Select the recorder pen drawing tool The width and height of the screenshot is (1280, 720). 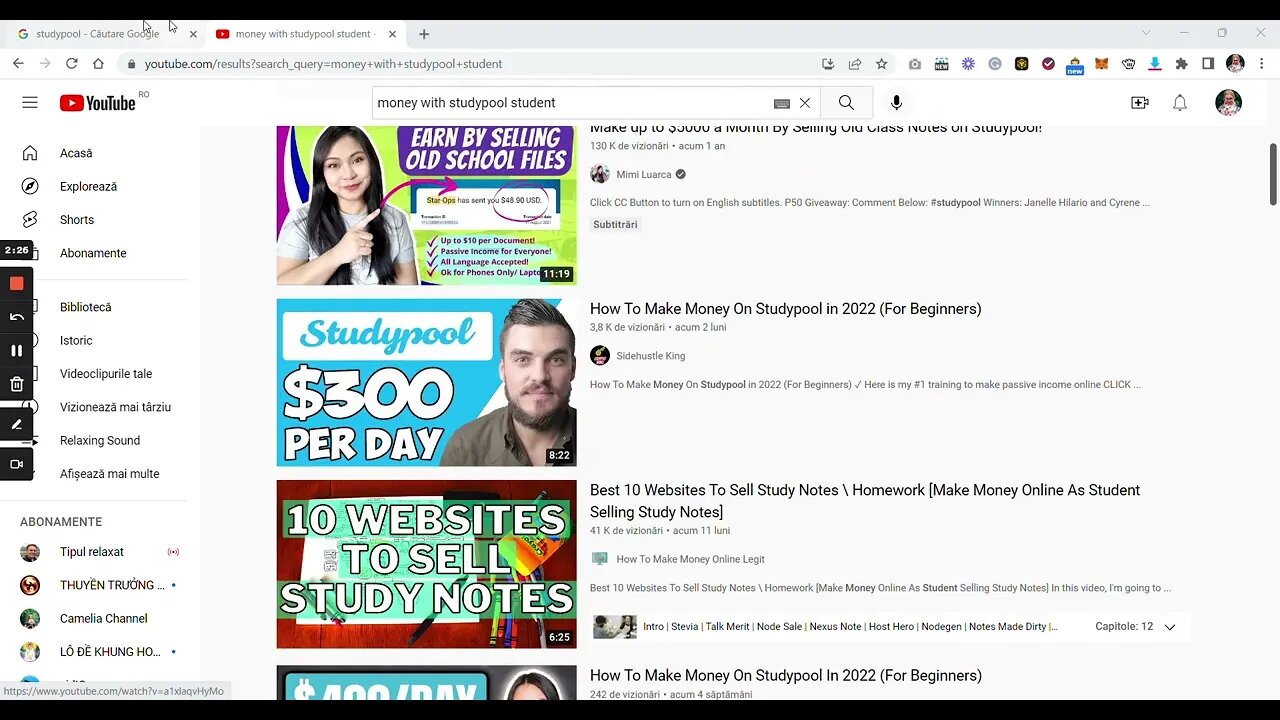tap(17, 425)
